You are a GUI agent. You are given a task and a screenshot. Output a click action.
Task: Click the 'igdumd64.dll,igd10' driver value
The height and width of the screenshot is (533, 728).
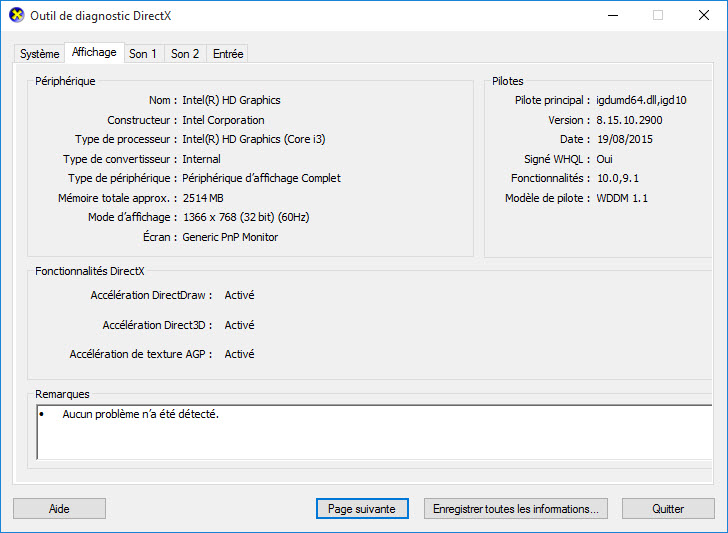641,100
